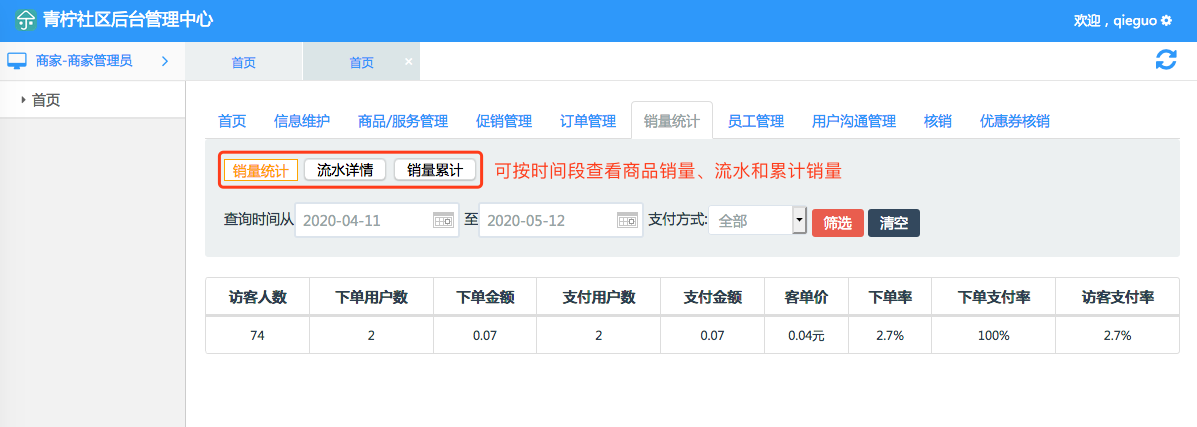Click the red 筛选 filter button
Image resolution: width=1197 pixels, height=427 pixels.
pos(837,223)
